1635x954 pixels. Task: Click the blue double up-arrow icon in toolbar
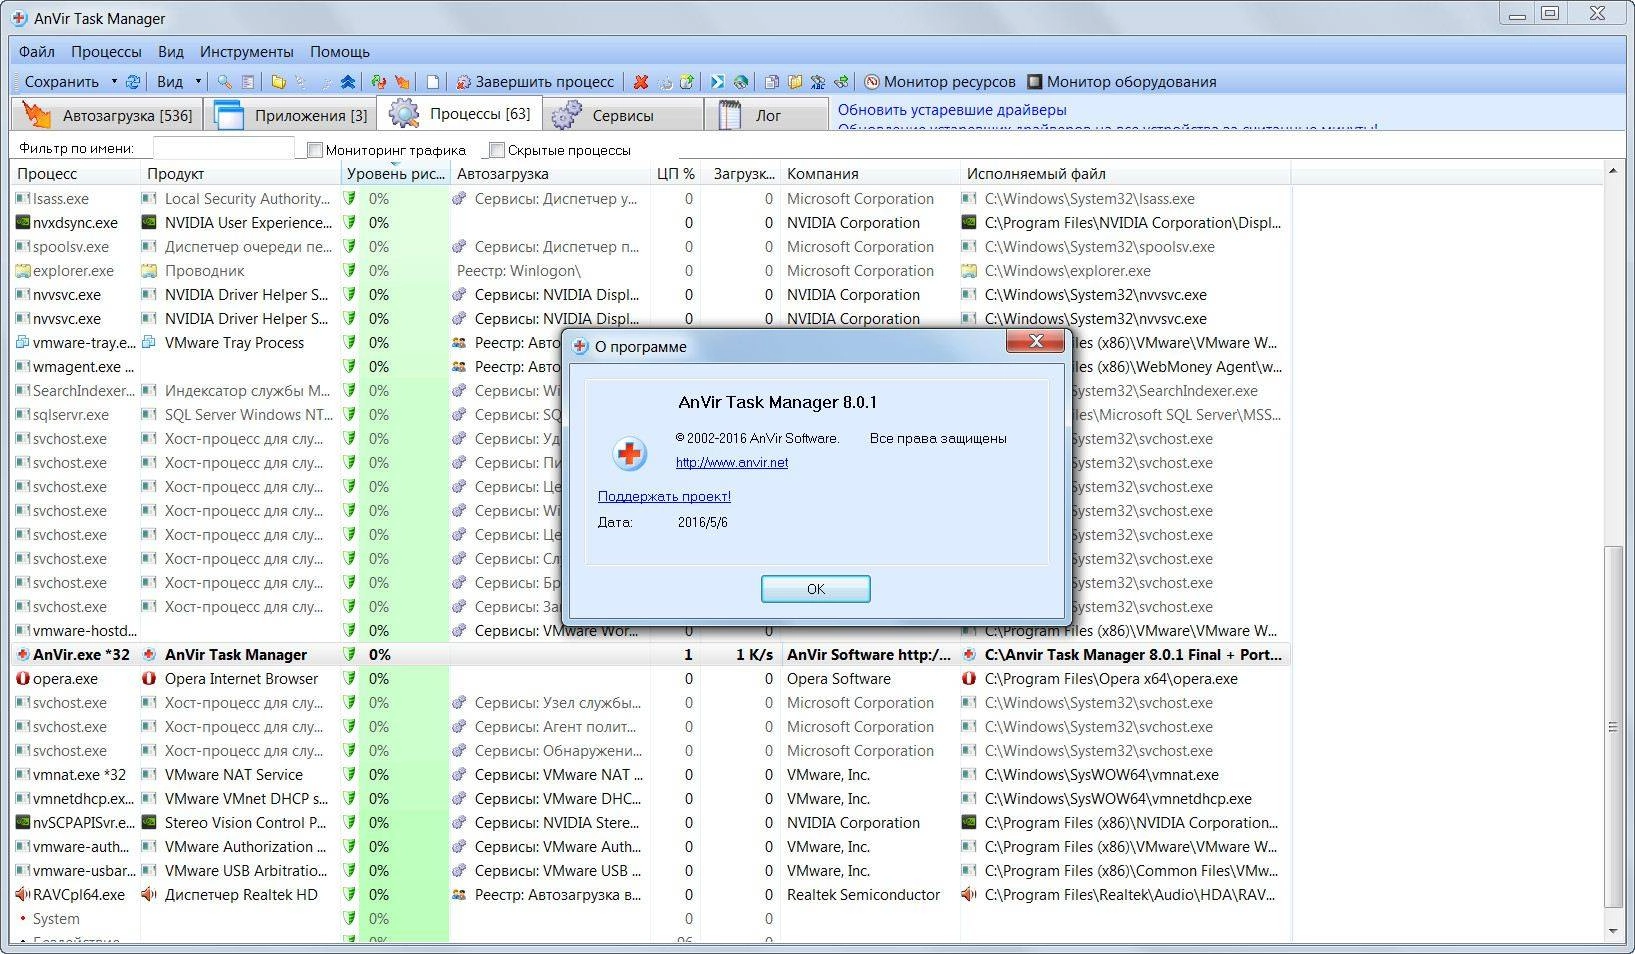coord(347,82)
